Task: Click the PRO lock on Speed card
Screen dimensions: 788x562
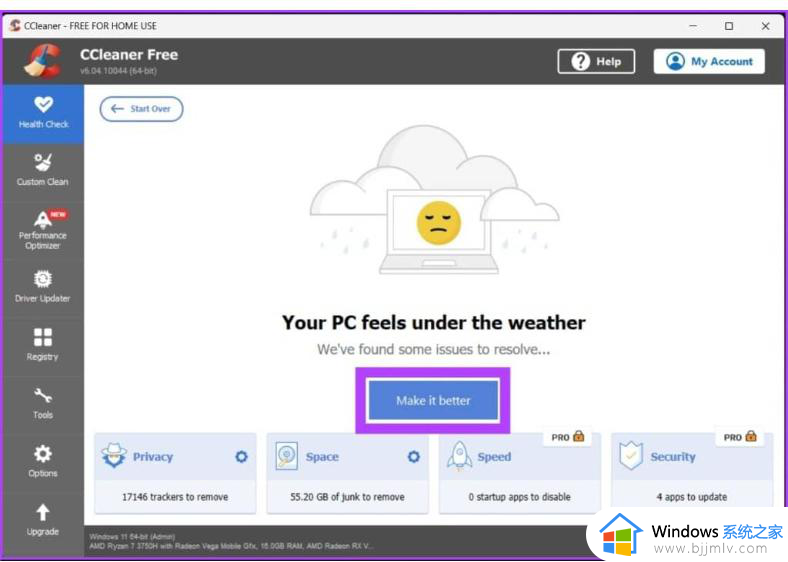Action: [x=579, y=436]
